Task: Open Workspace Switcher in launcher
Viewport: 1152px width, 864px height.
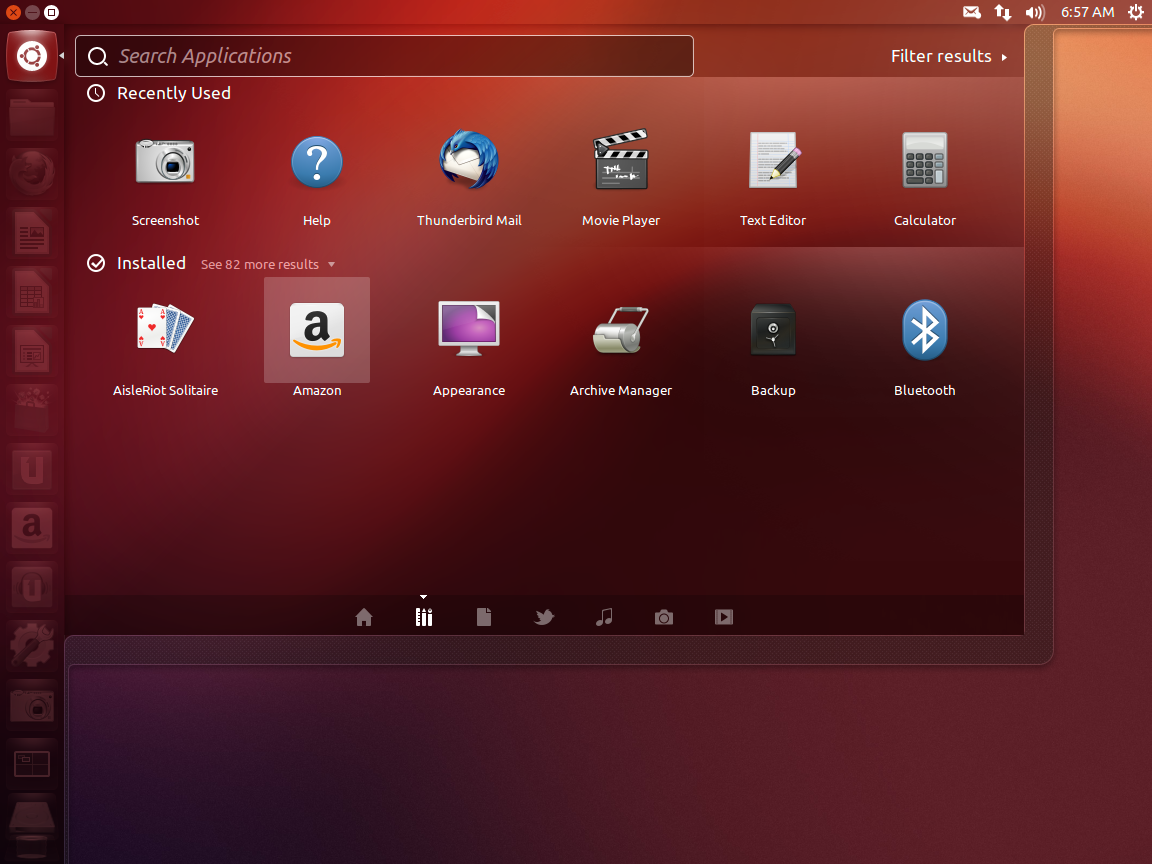Action: coord(32,763)
